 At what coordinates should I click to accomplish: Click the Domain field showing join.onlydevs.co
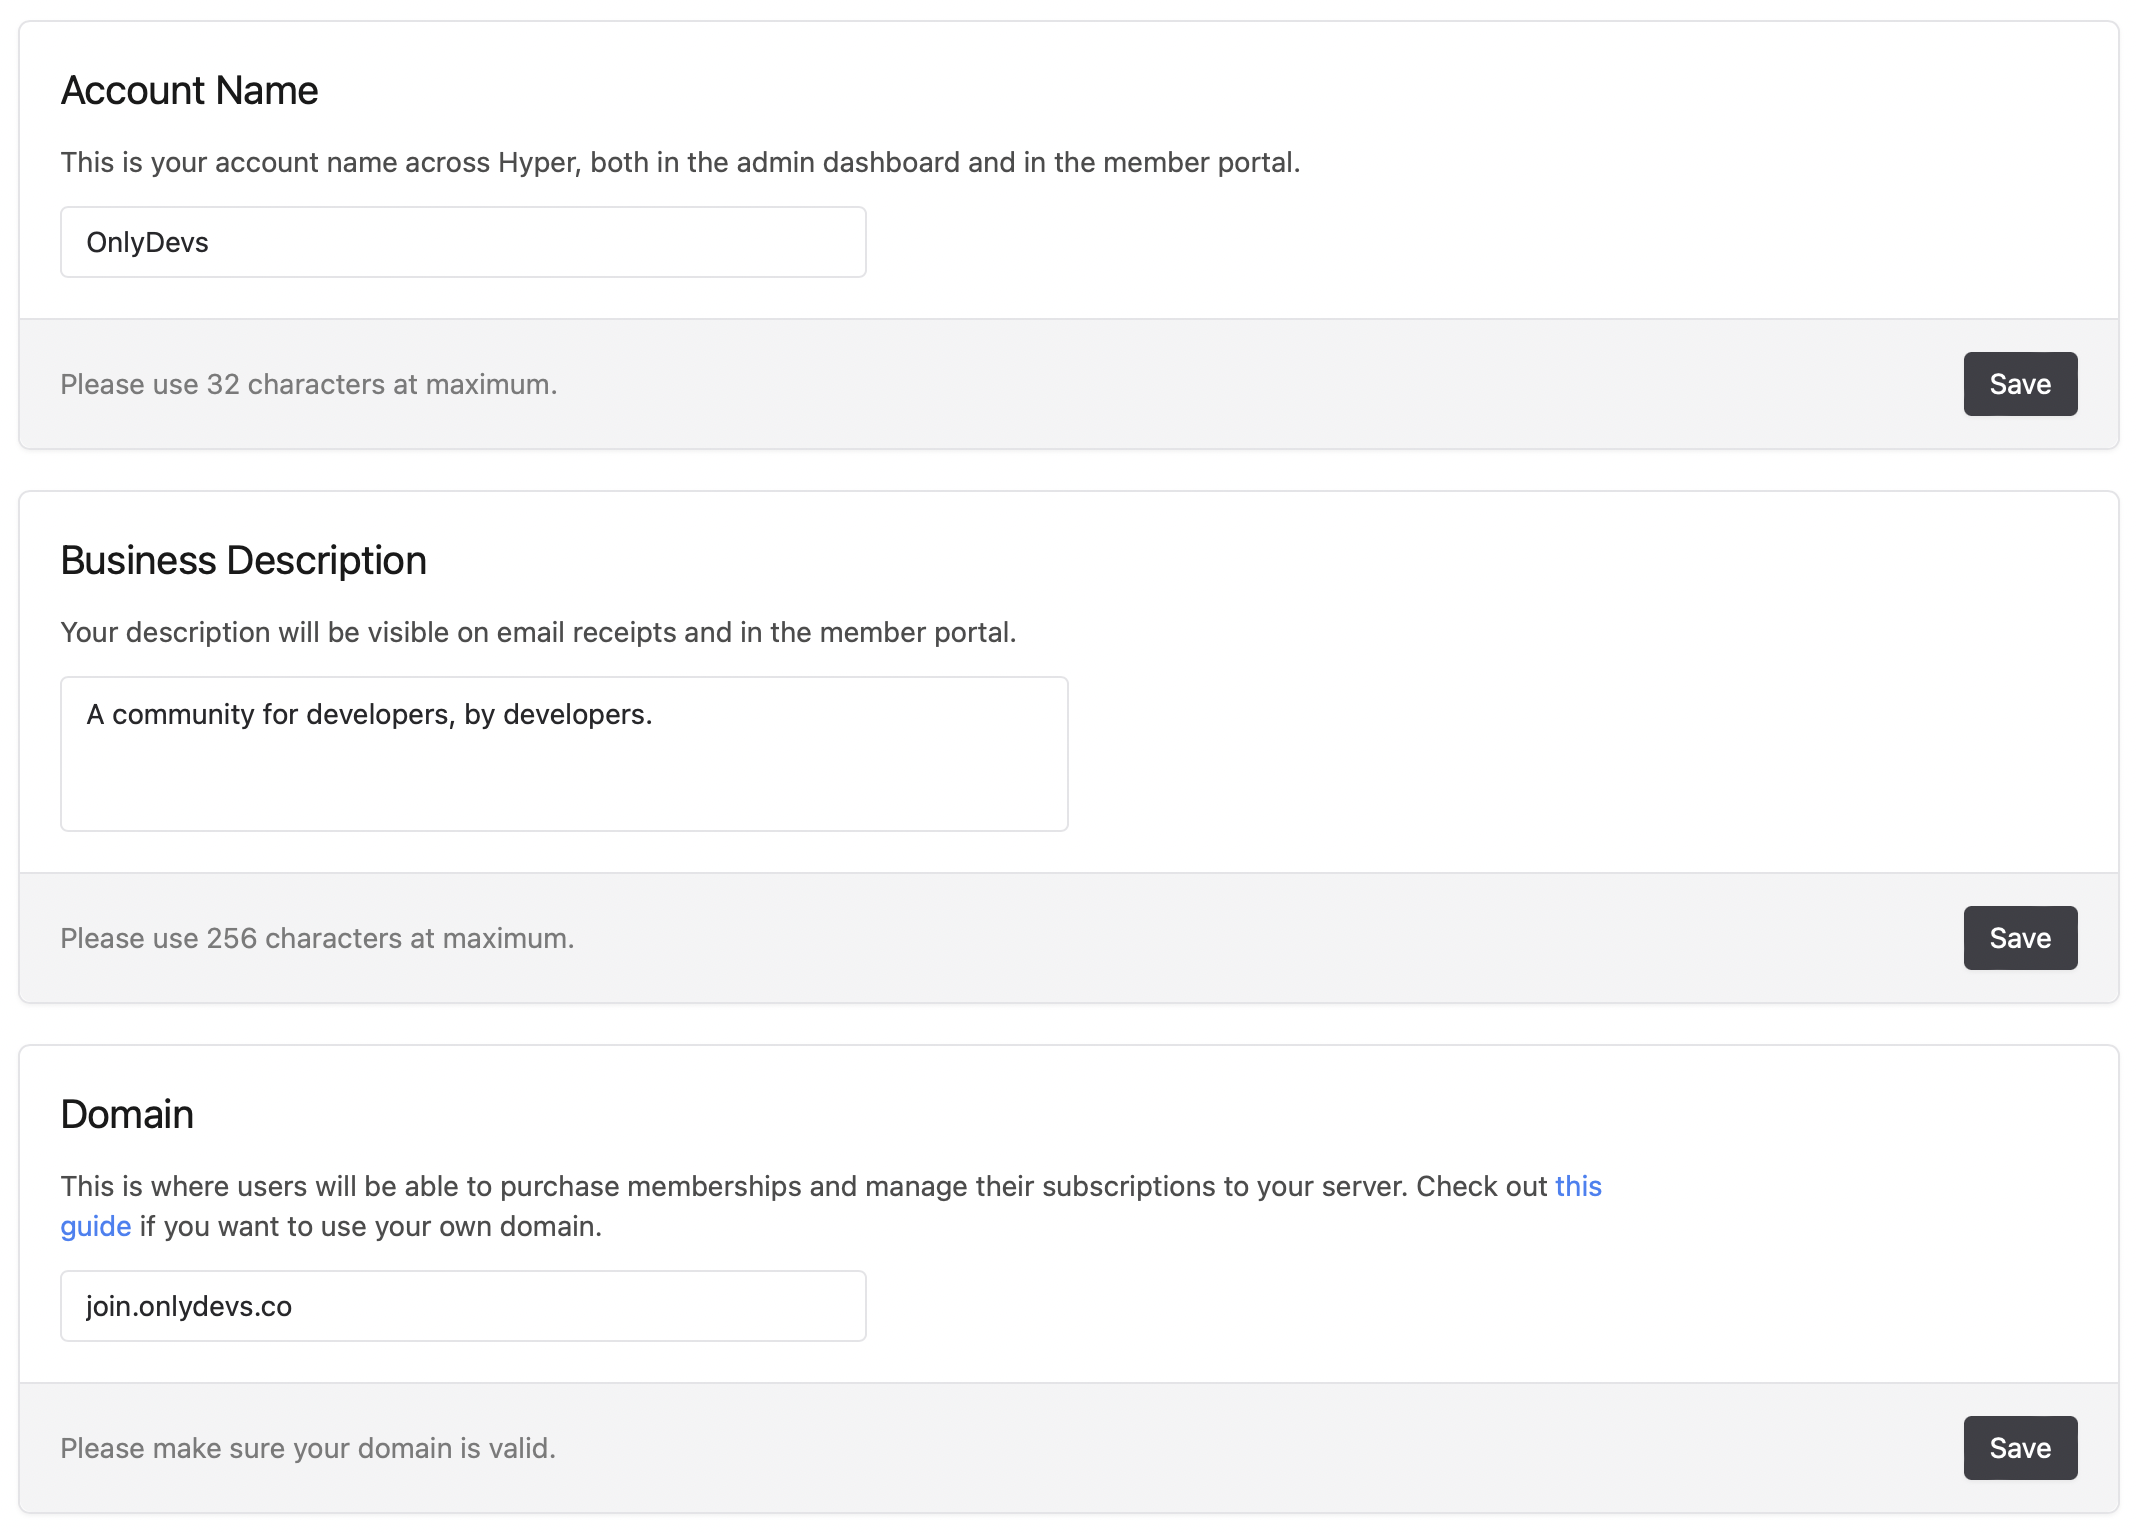[x=462, y=1306]
